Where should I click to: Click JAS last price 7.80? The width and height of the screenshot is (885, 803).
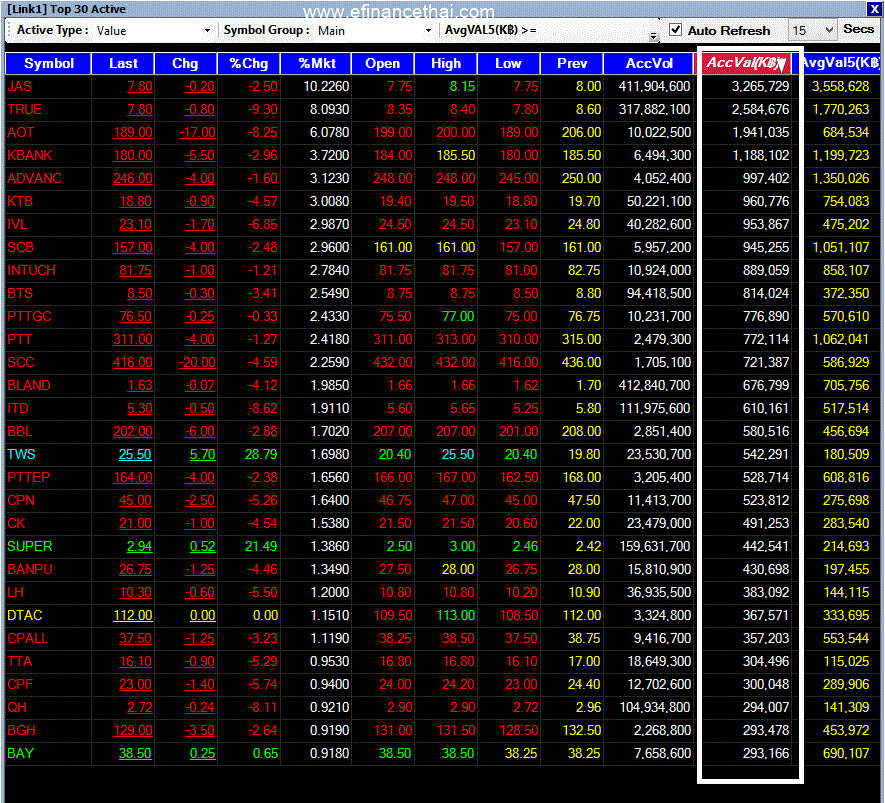coord(140,86)
